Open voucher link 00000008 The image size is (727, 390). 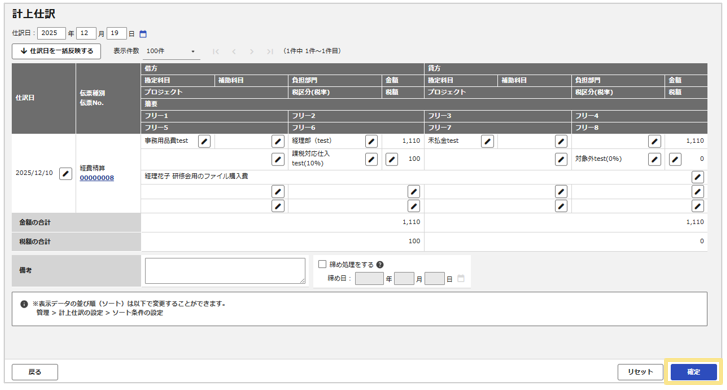97,178
